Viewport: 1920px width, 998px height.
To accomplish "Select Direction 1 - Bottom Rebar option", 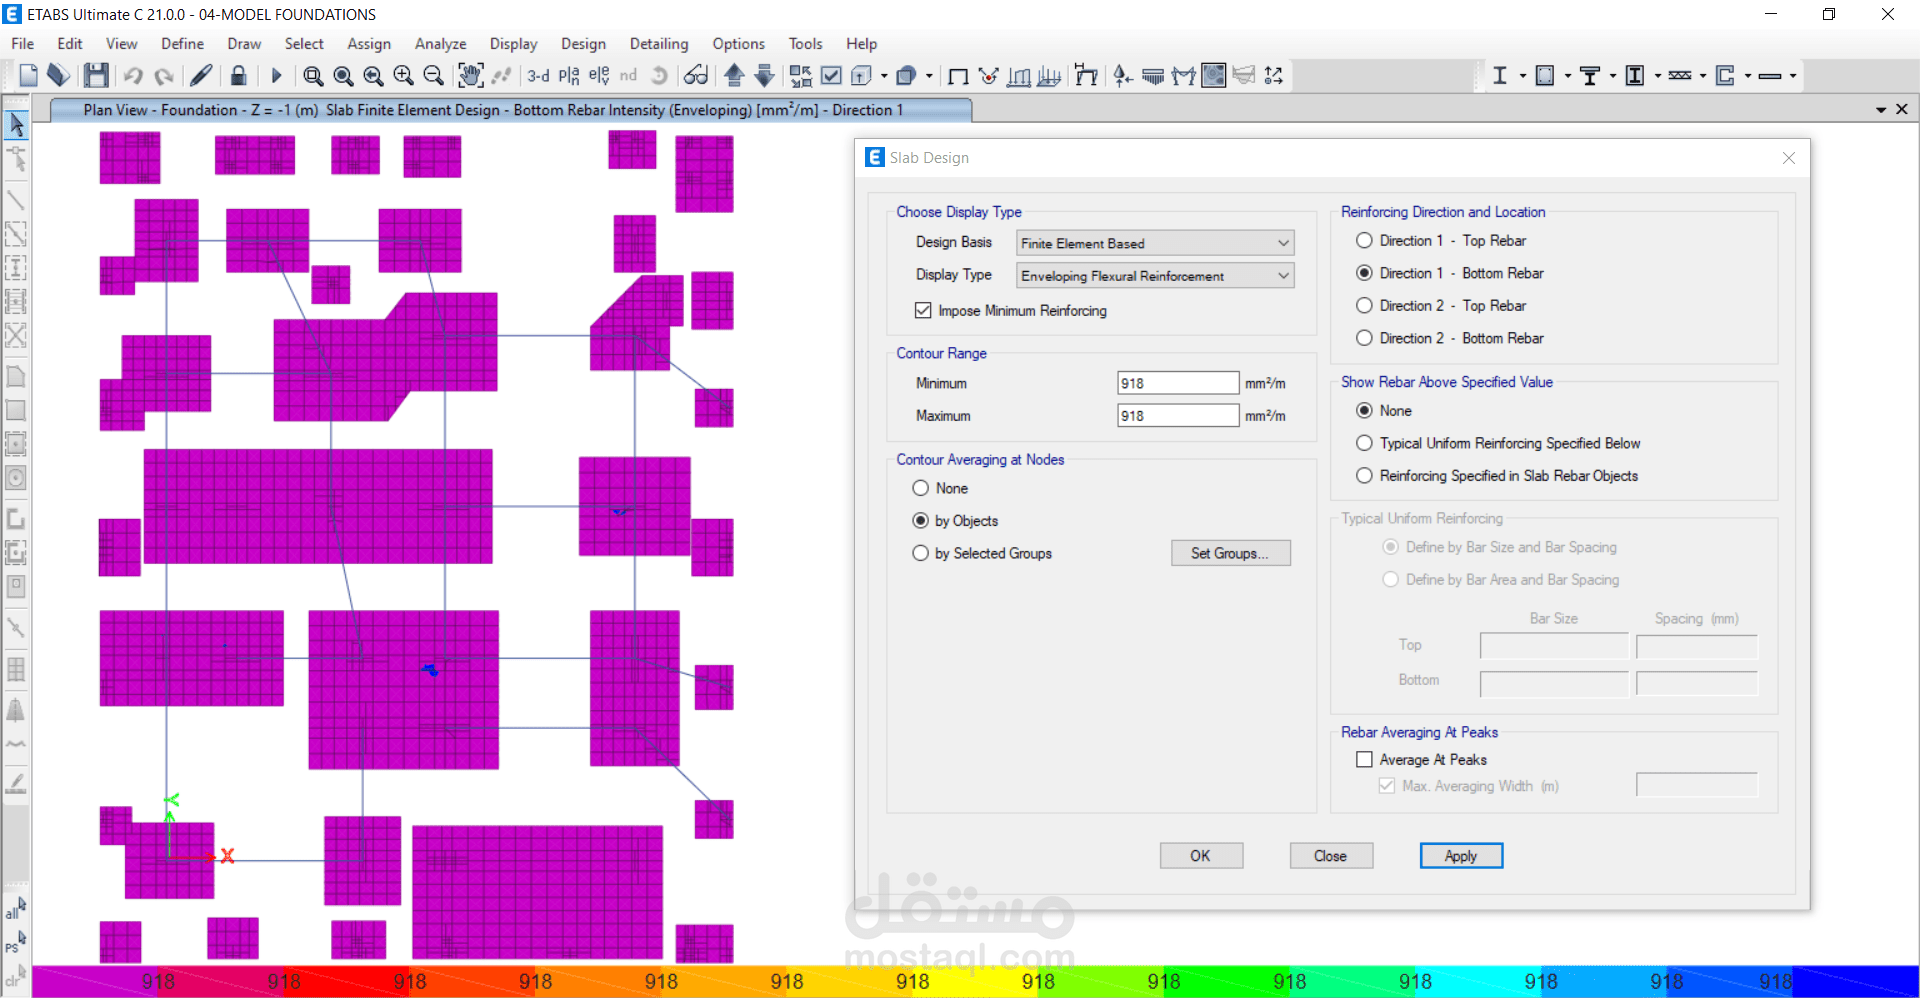I will coord(1449,273).
